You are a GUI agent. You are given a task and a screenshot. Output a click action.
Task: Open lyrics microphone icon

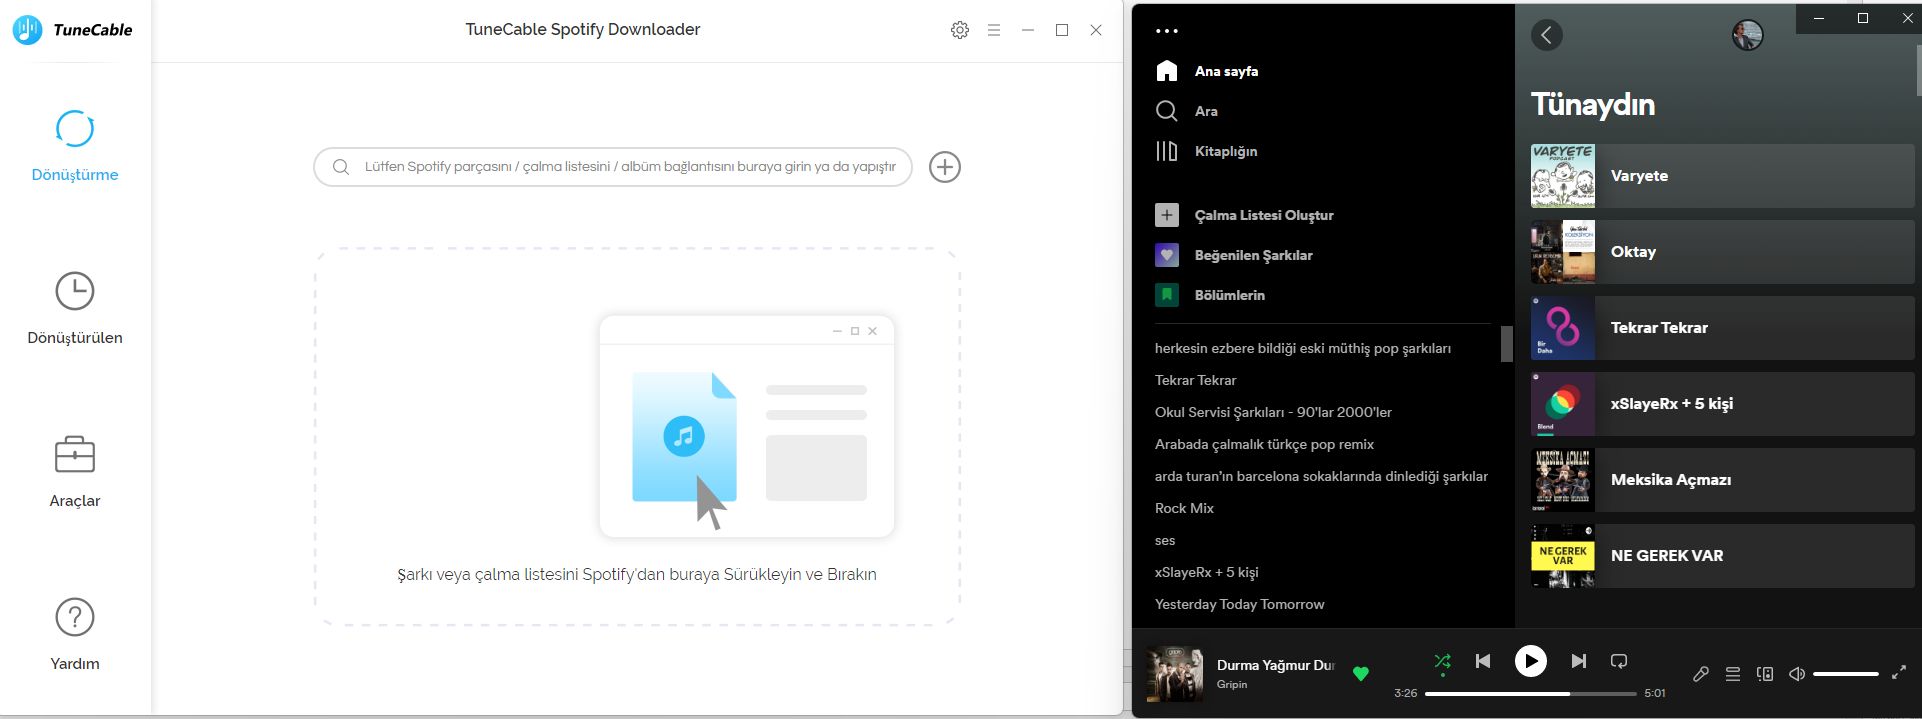(1700, 674)
